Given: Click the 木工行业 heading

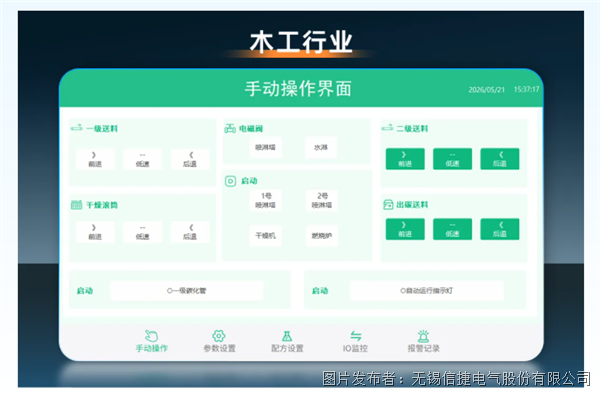Looking at the screenshot, I should (301, 42).
